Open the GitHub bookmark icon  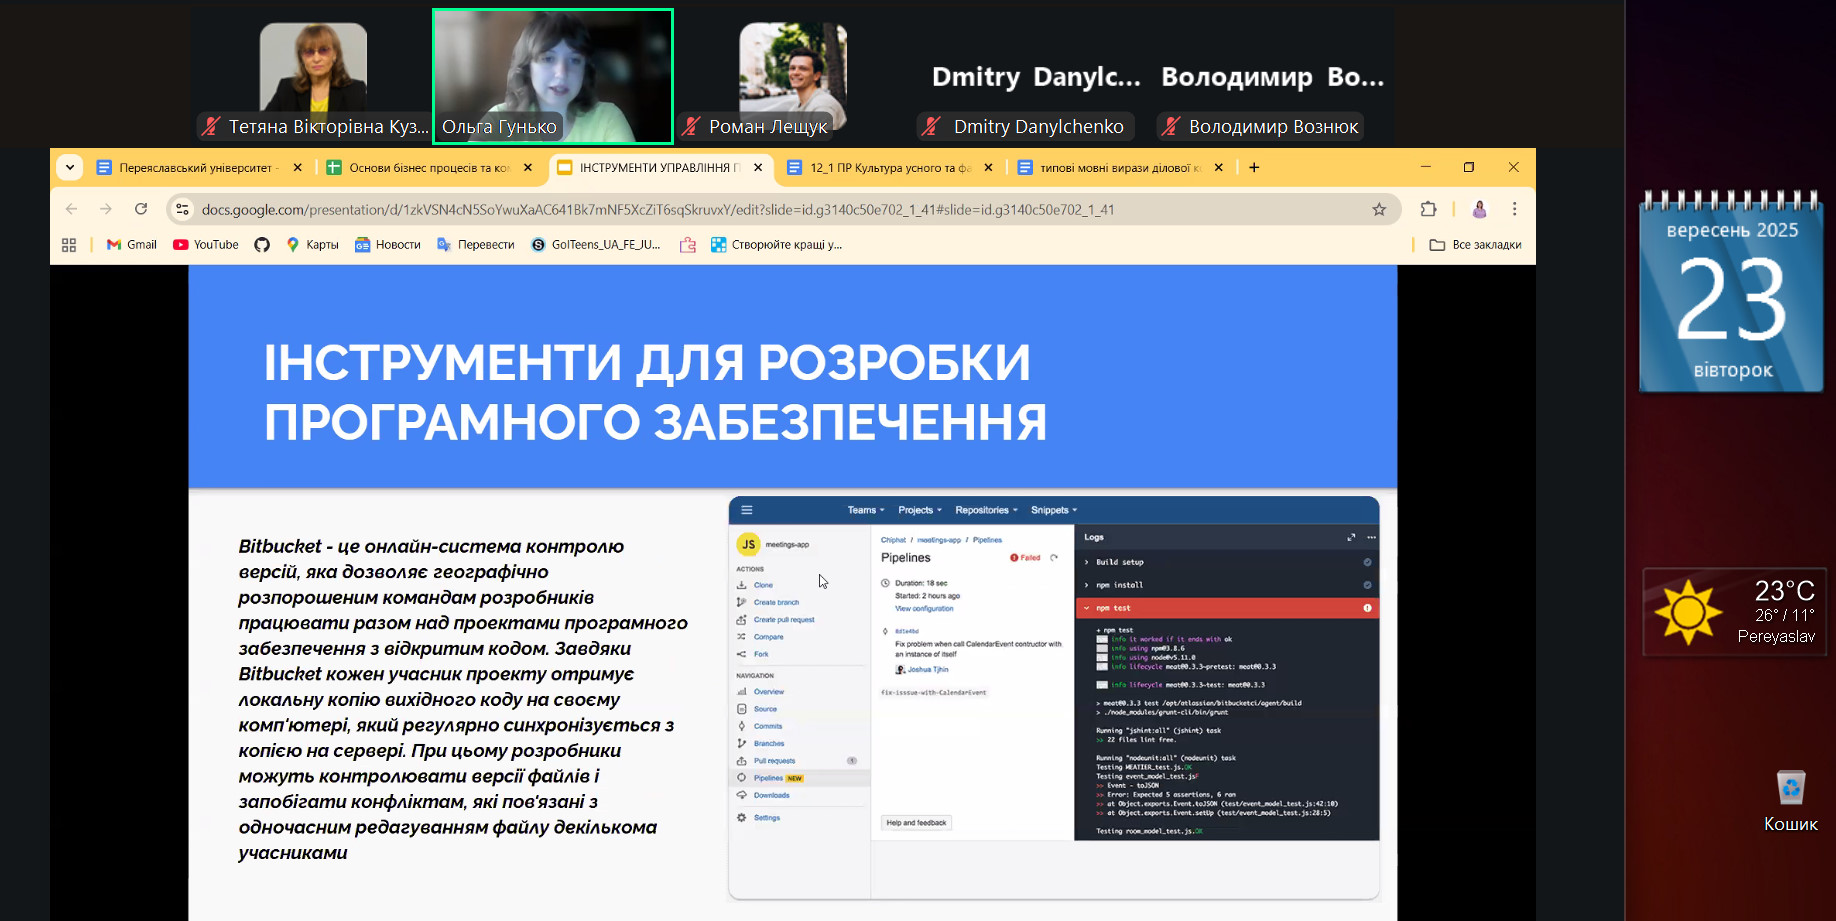pyautogui.click(x=262, y=245)
